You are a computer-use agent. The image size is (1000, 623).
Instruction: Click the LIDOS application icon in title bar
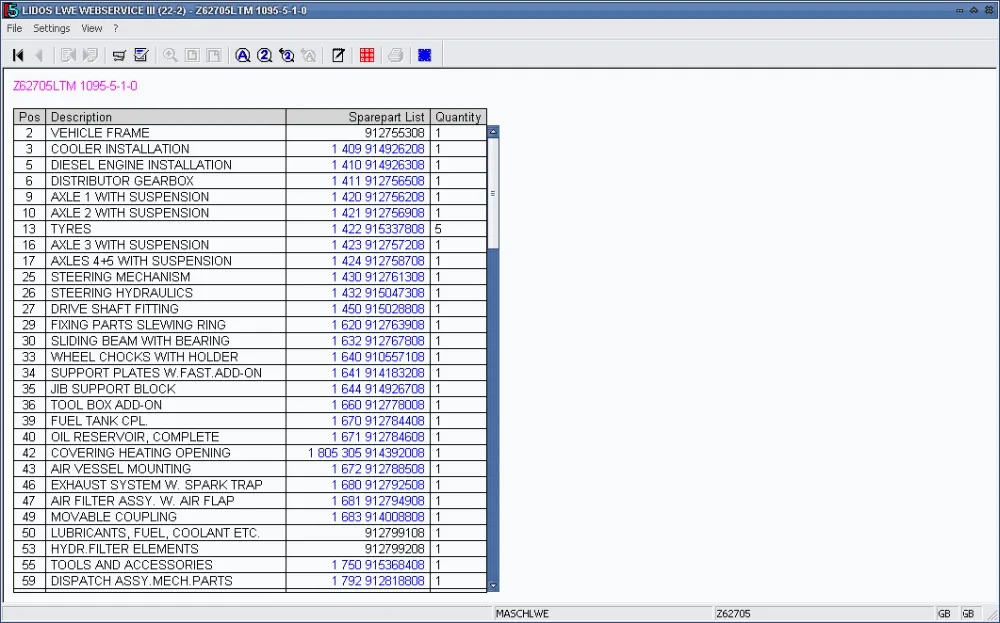point(10,10)
